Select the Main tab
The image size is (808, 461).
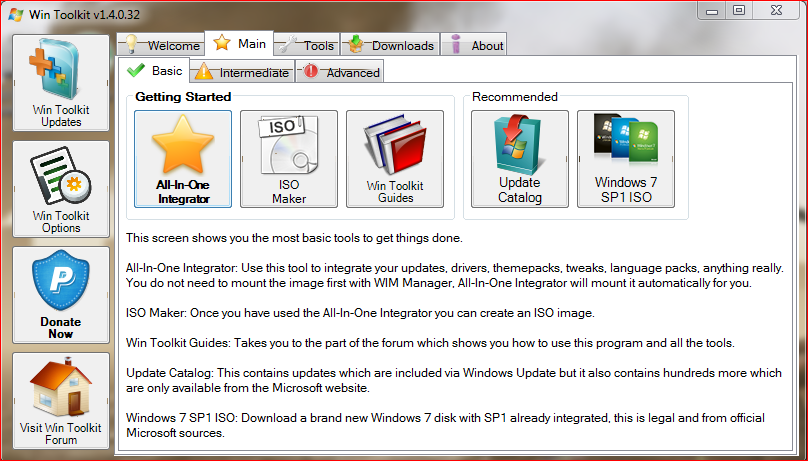pos(239,43)
